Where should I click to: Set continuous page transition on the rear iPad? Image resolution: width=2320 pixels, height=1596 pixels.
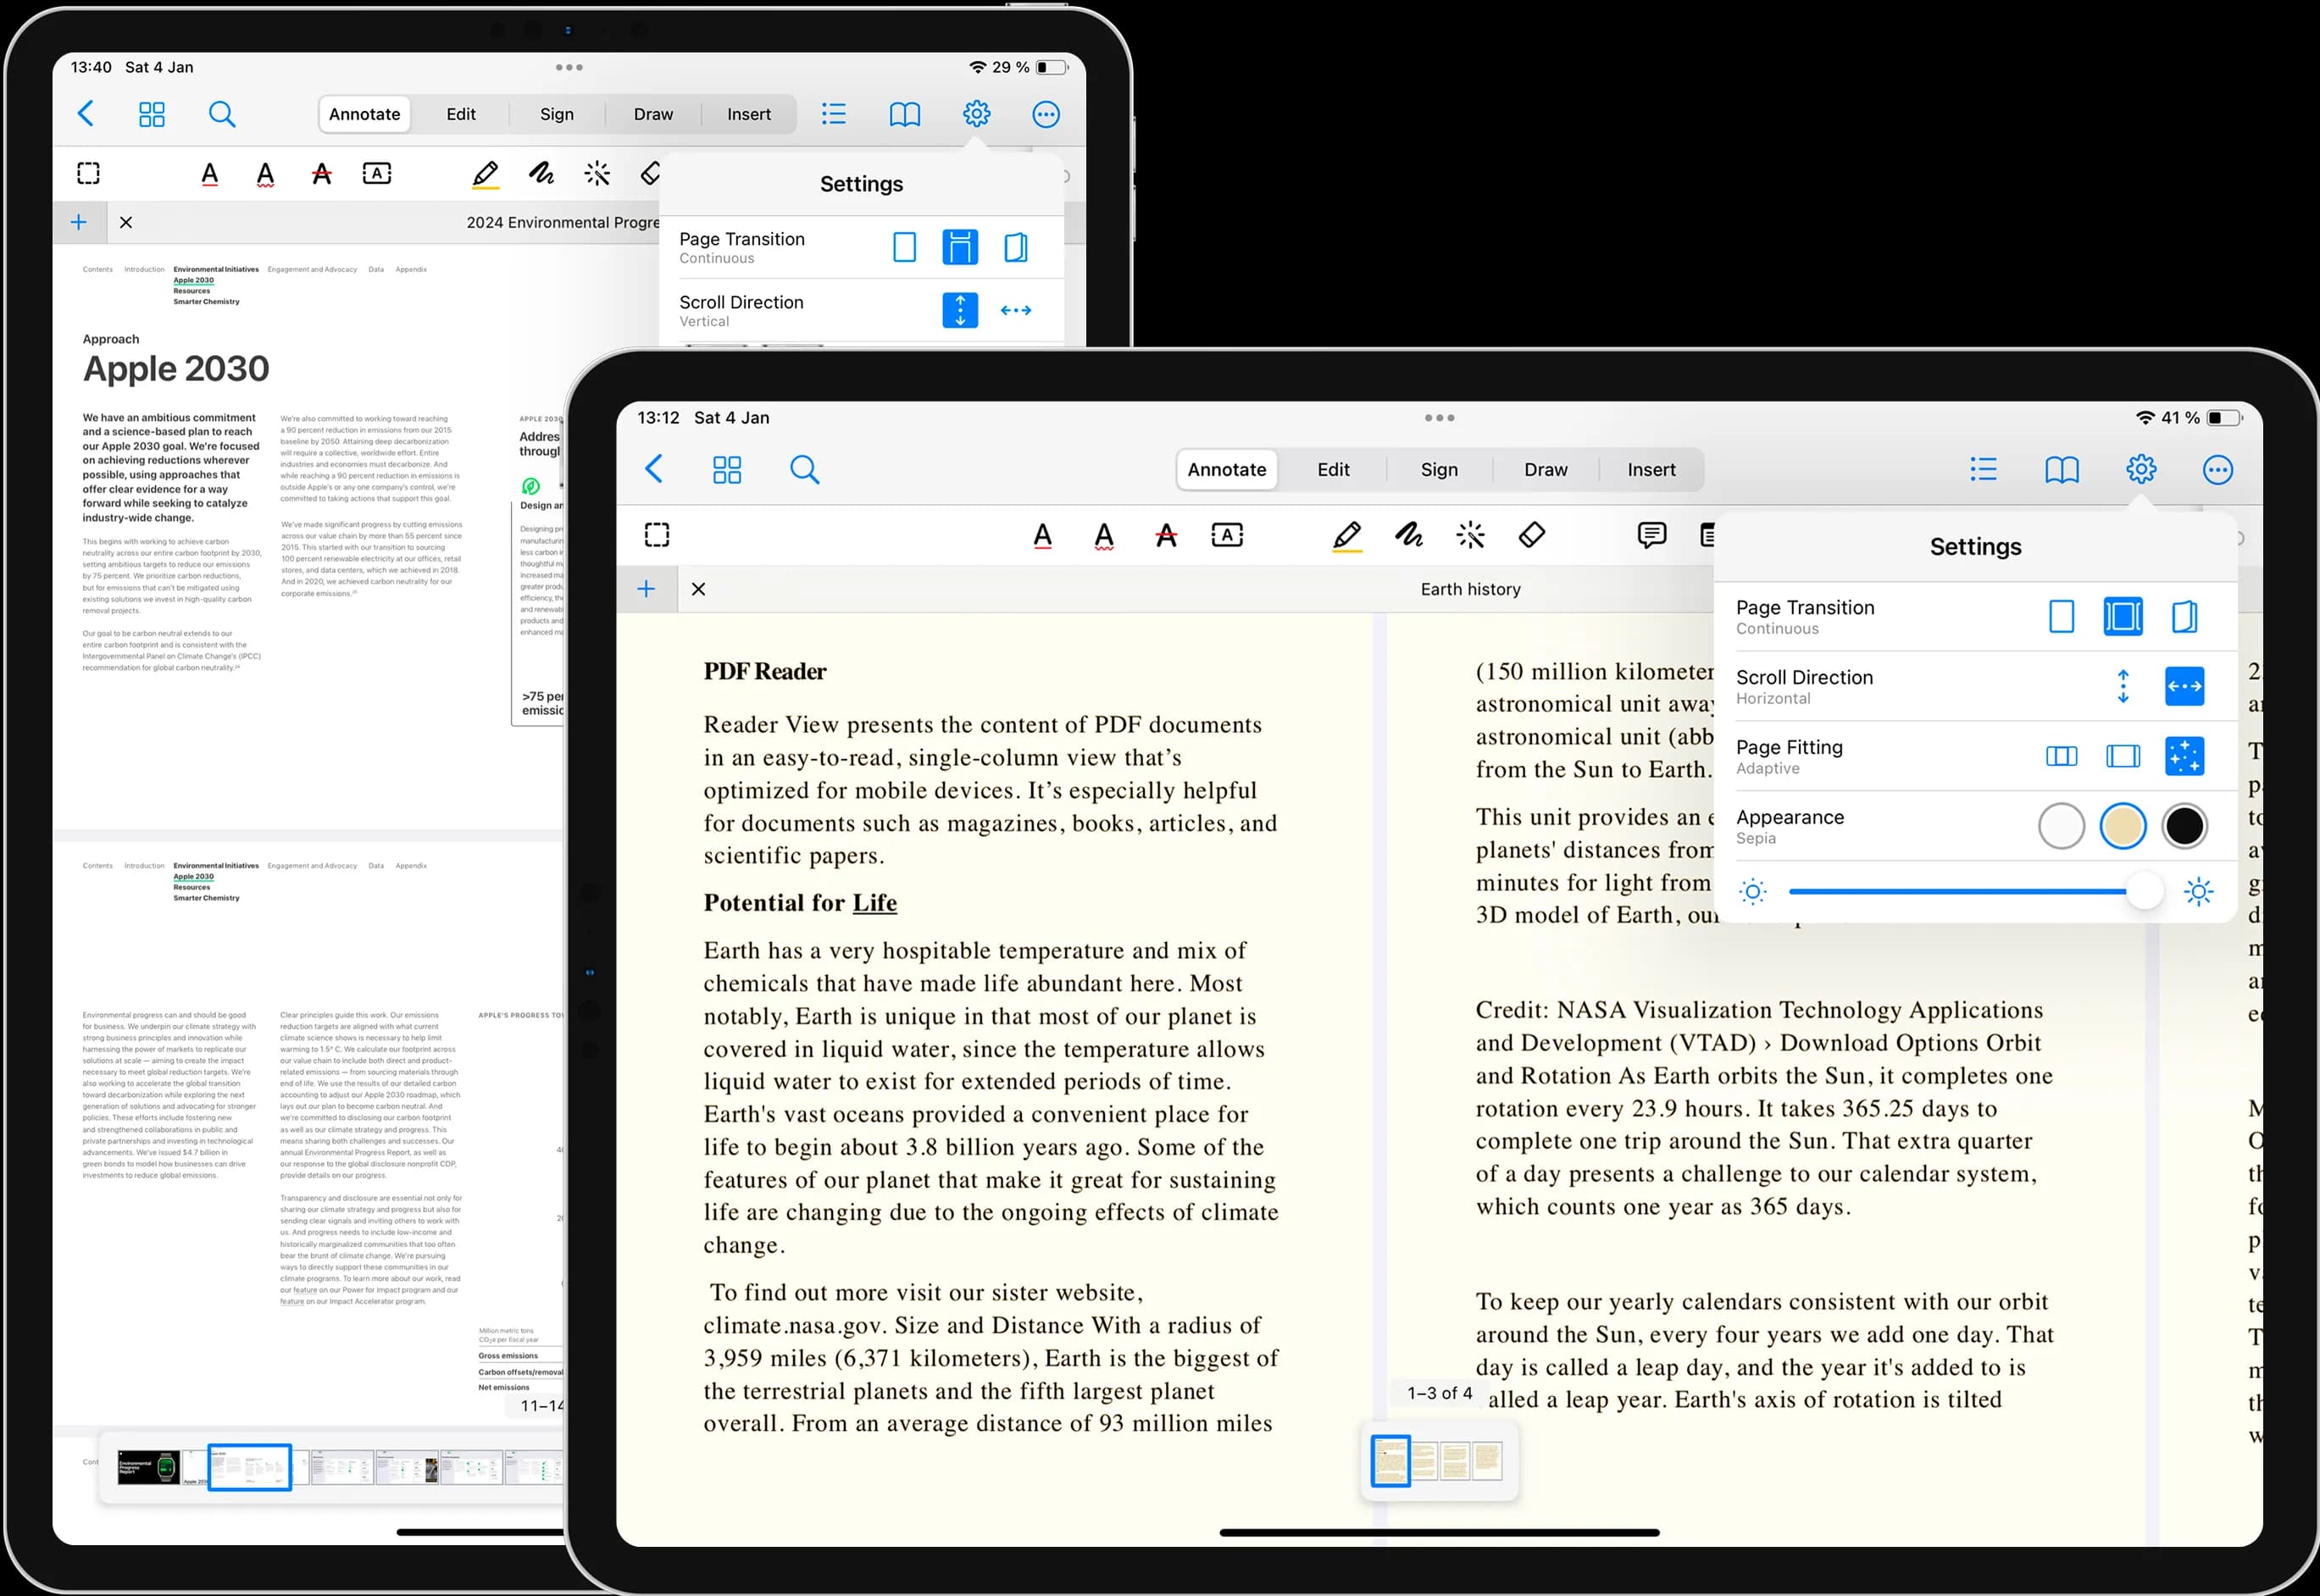pos(960,247)
